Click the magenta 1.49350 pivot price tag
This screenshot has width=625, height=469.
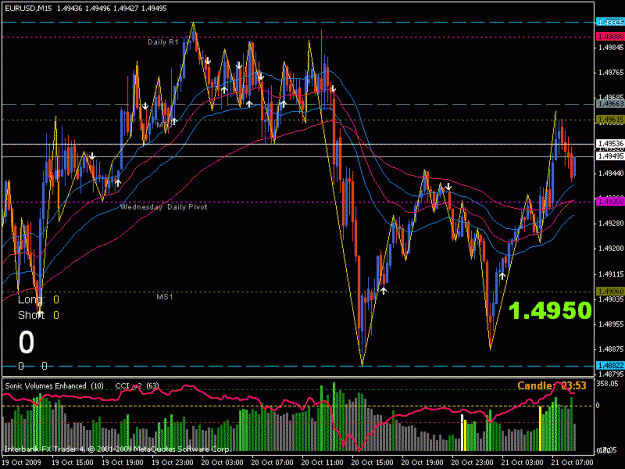[610, 202]
